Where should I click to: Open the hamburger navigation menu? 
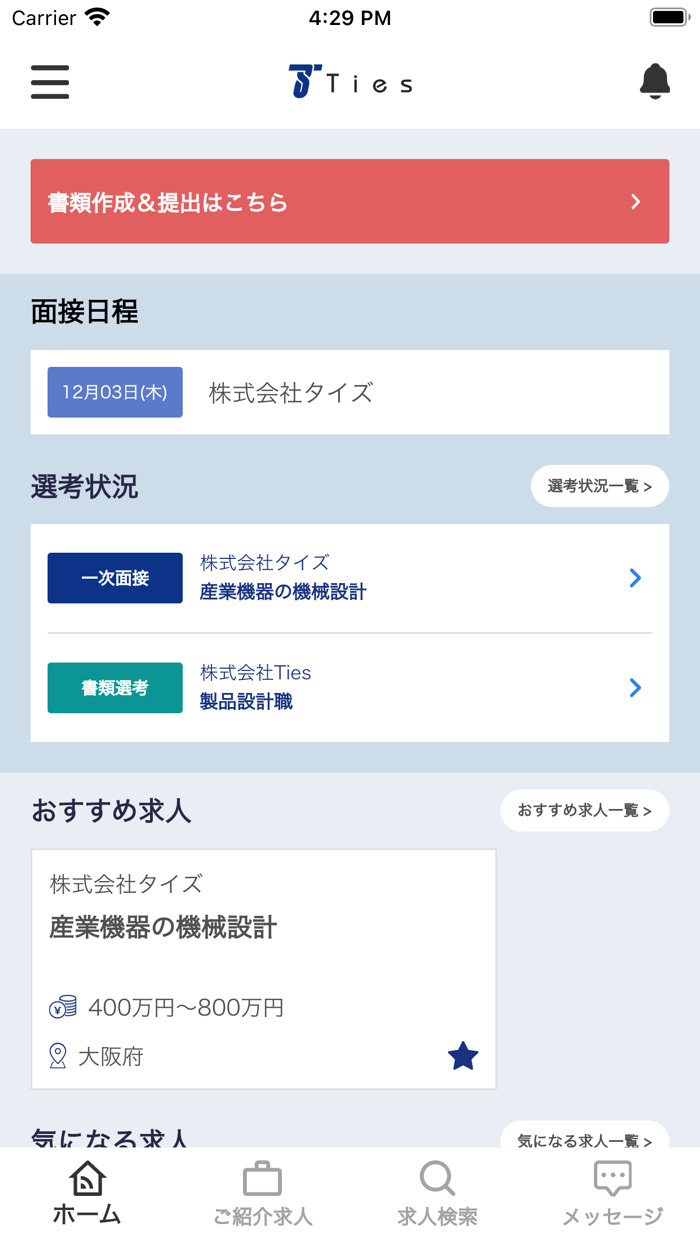coord(49,83)
